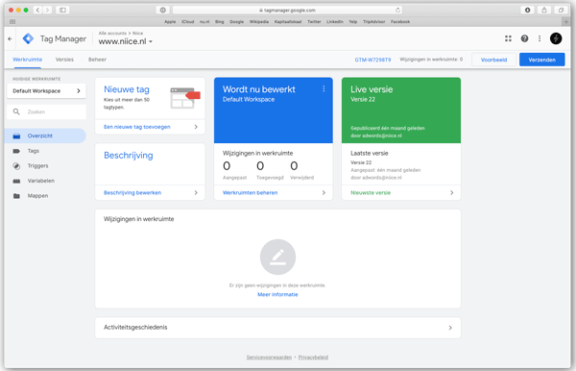Switch to the Beheer tab
Screen dimensions: 576x371
[97, 60]
